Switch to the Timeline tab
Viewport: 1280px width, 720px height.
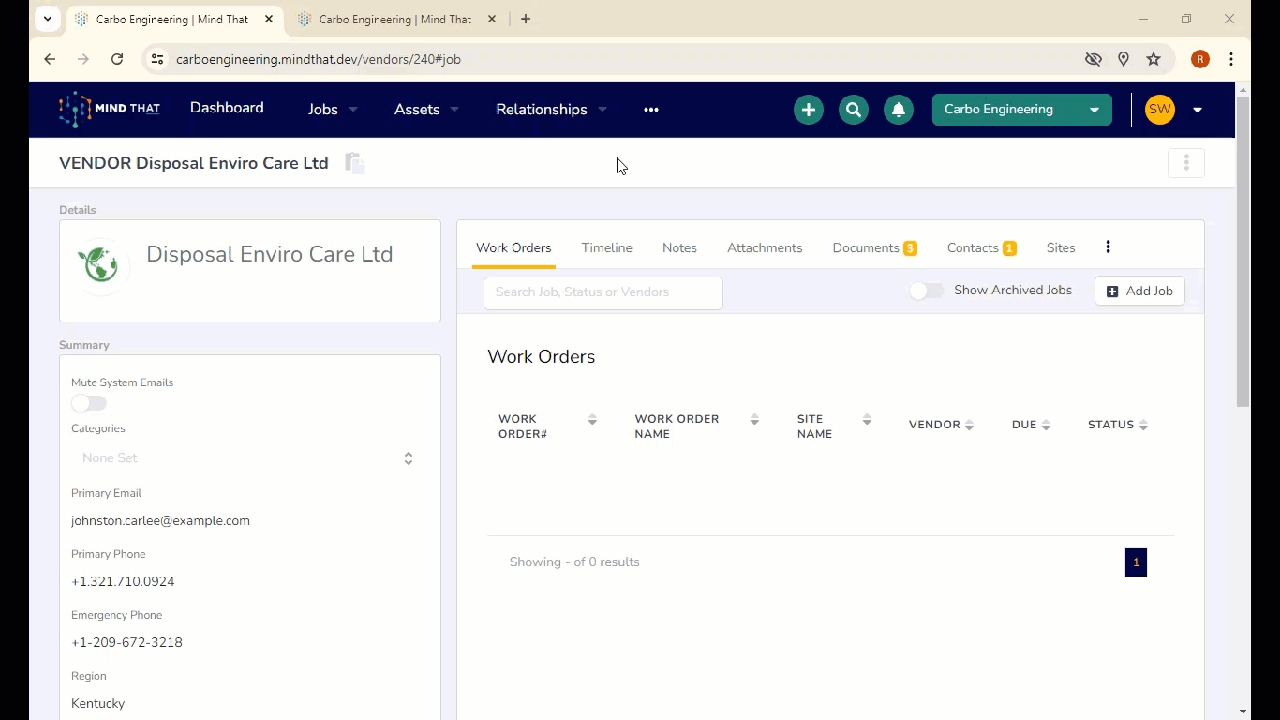607,248
